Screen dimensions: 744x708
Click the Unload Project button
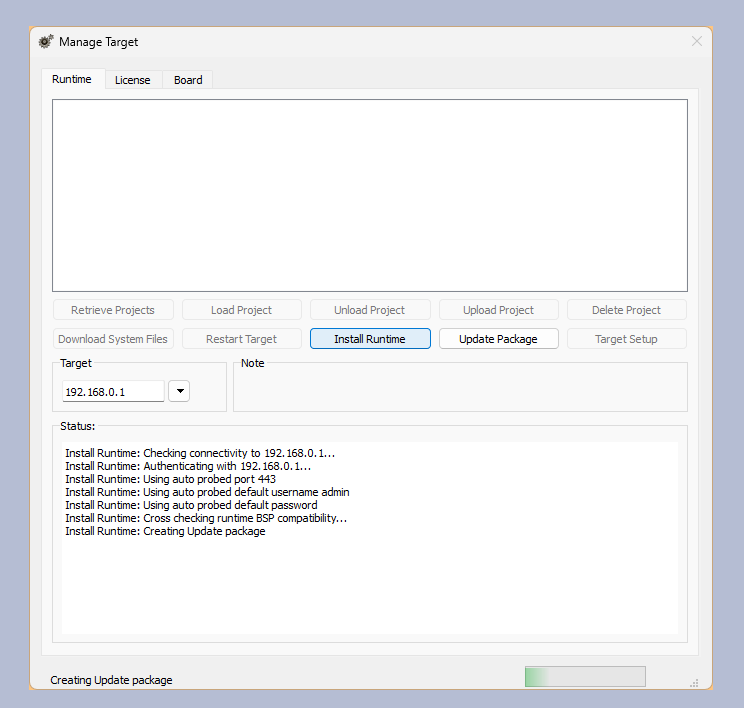point(370,310)
